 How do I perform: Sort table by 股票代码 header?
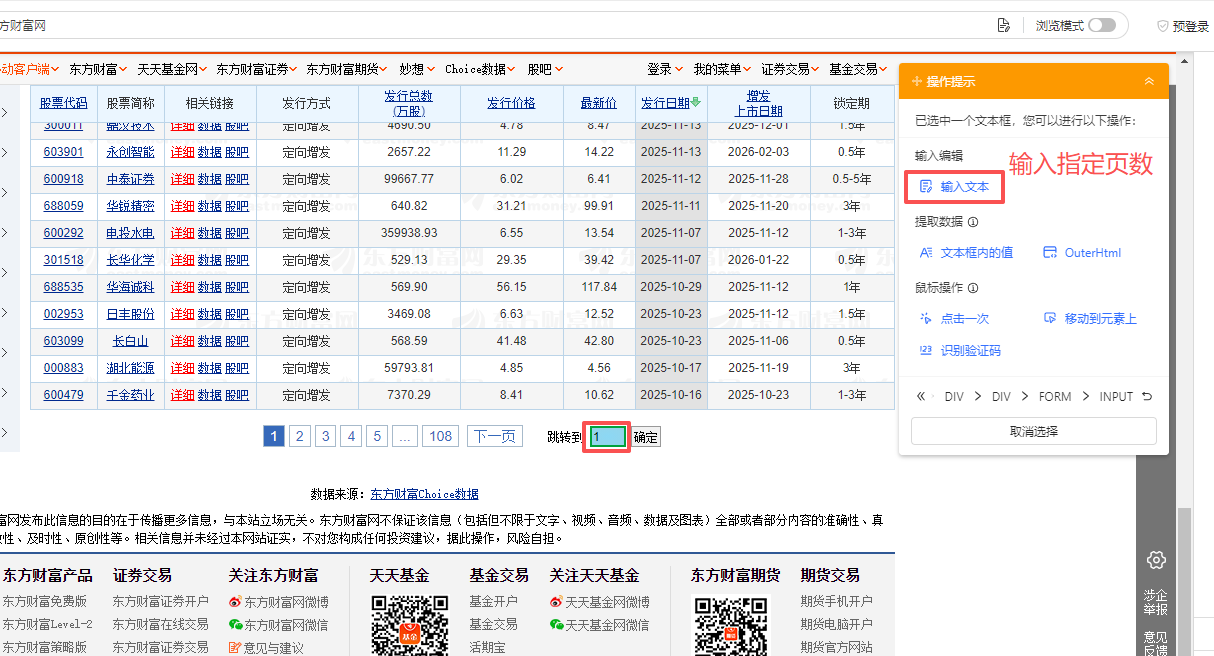(x=64, y=103)
